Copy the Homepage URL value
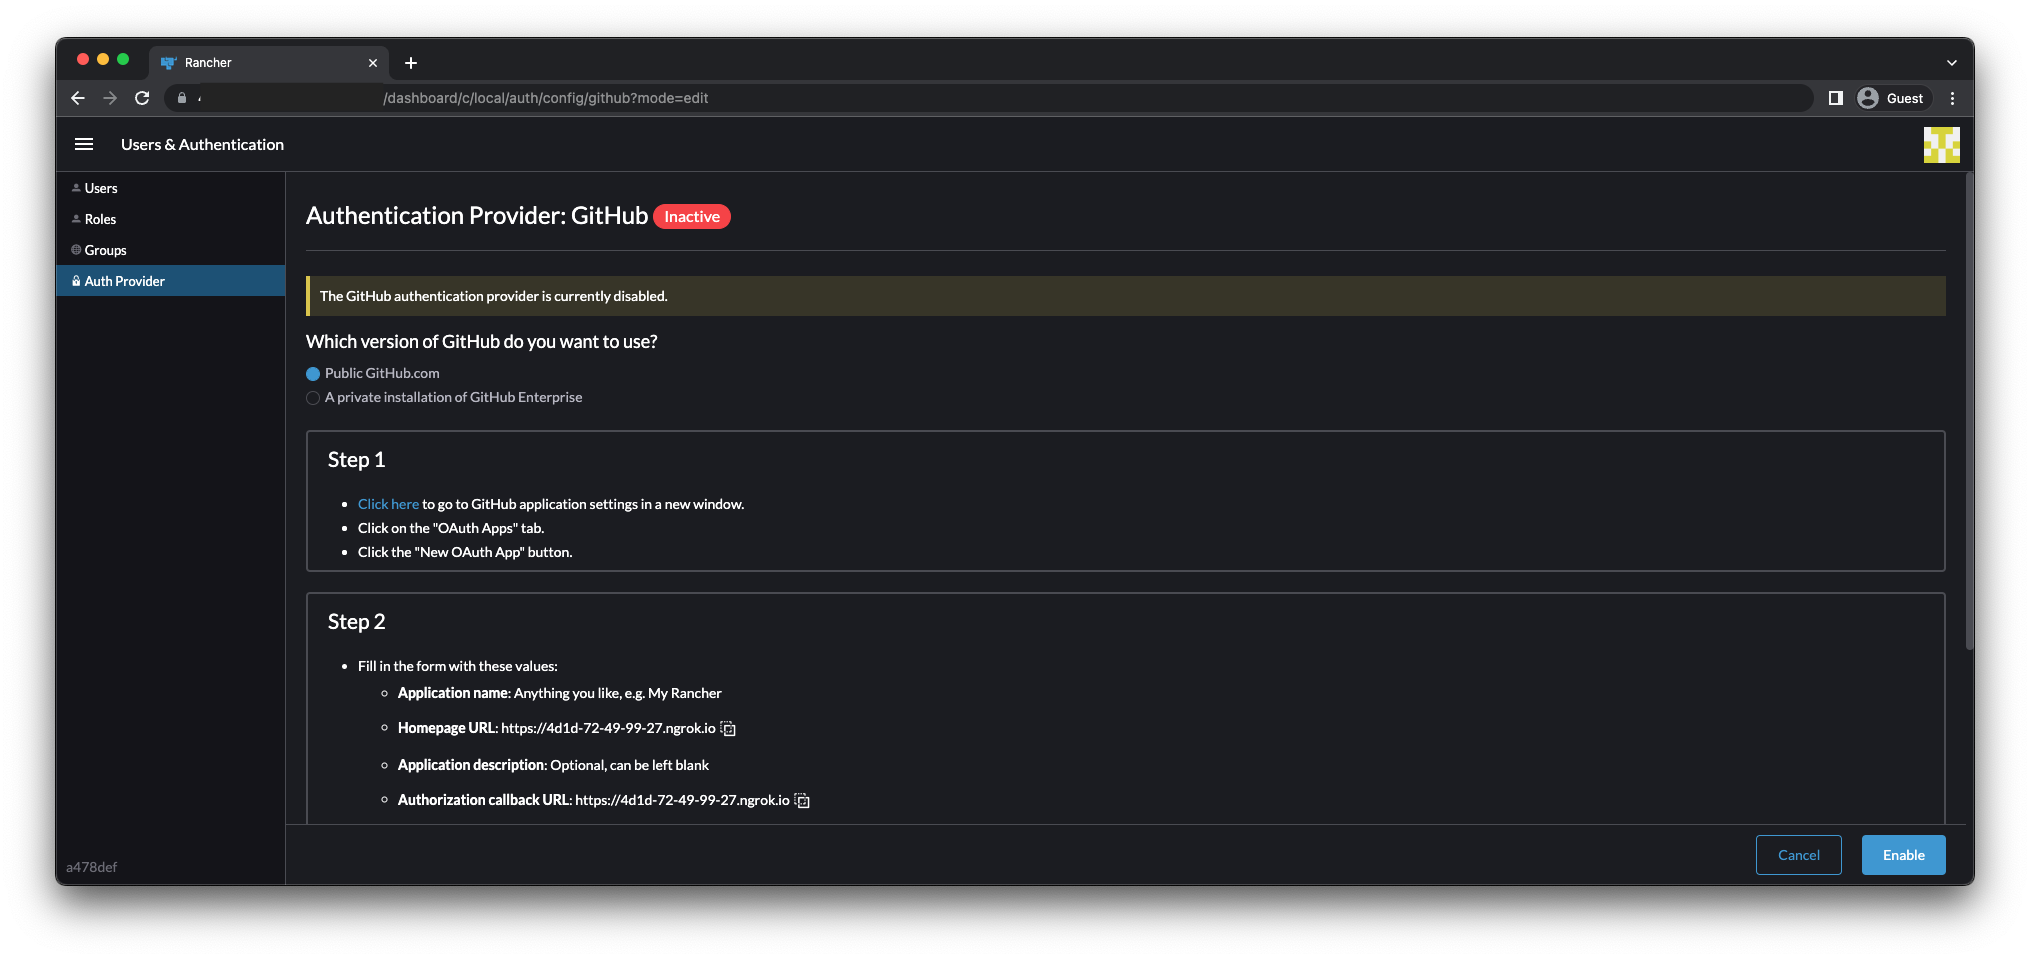 pyautogui.click(x=728, y=728)
